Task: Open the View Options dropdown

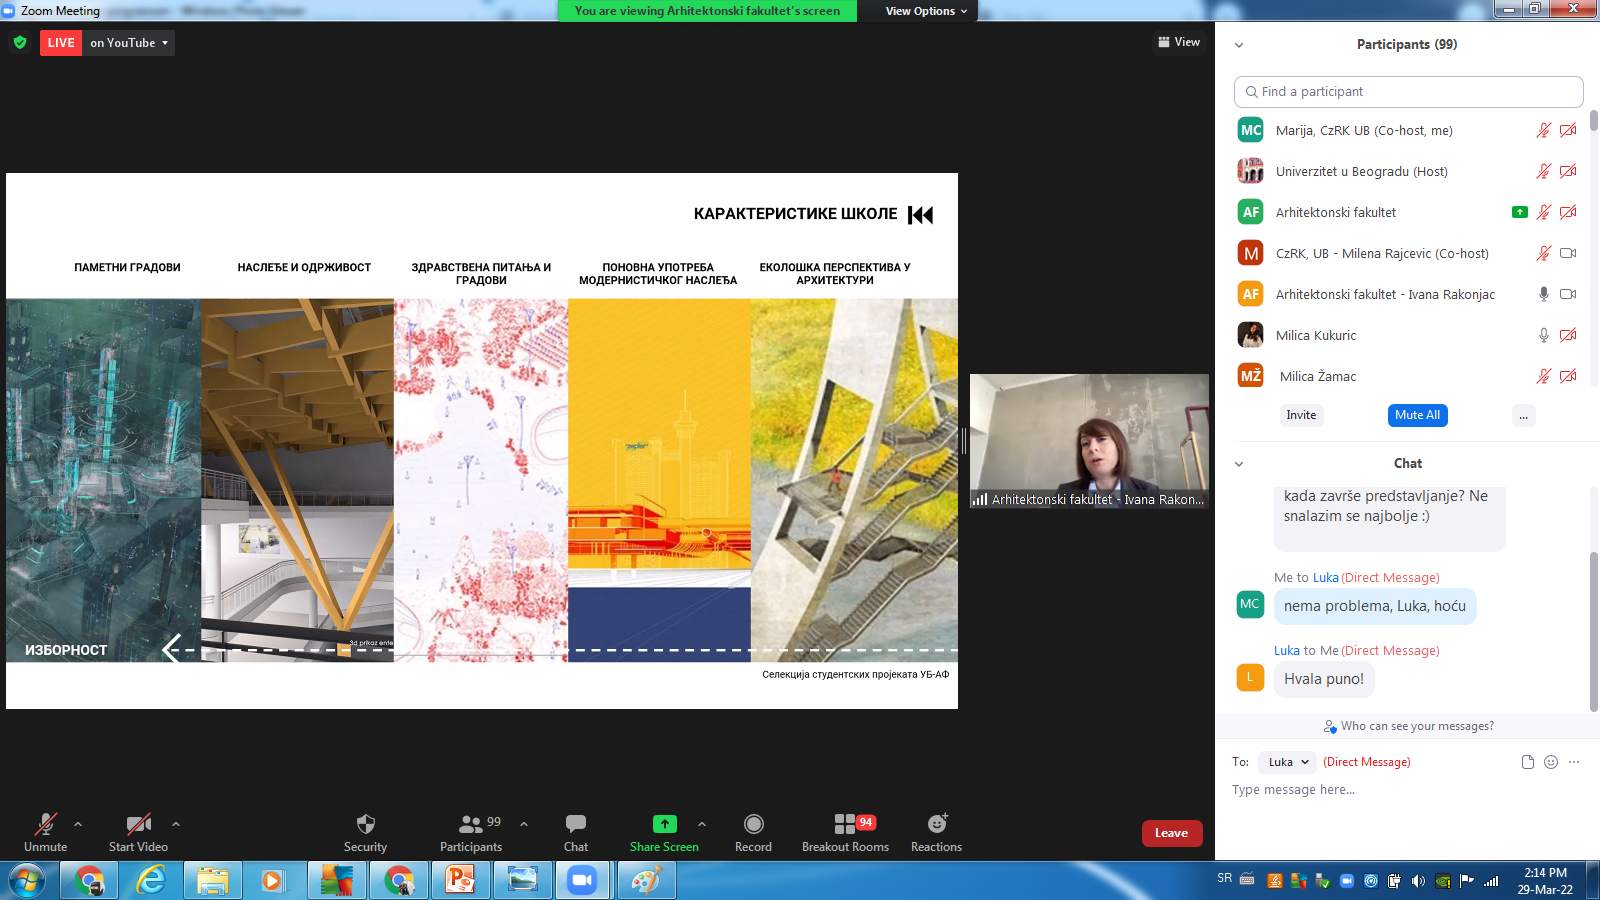Action: [x=926, y=11]
